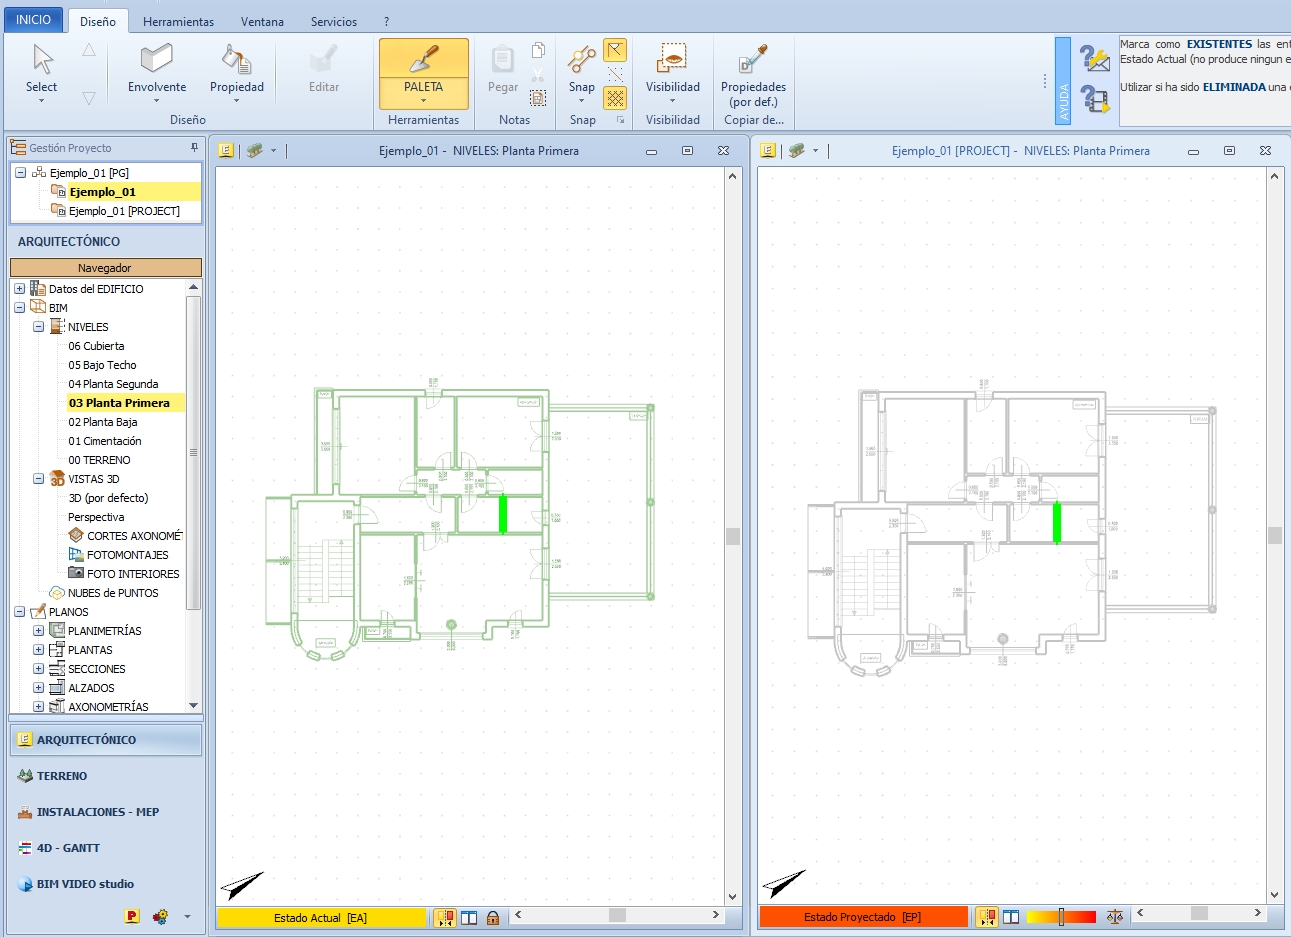
Task: Click the Snap points icon
Action: click(x=582, y=59)
